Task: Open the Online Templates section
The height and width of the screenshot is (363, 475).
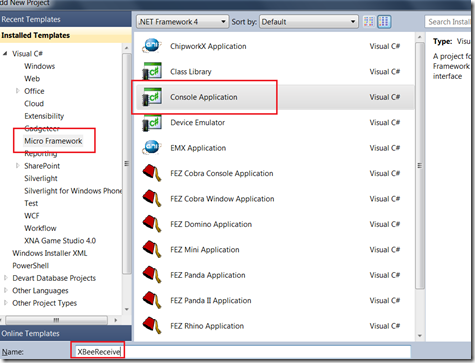Action: click(x=66, y=333)
